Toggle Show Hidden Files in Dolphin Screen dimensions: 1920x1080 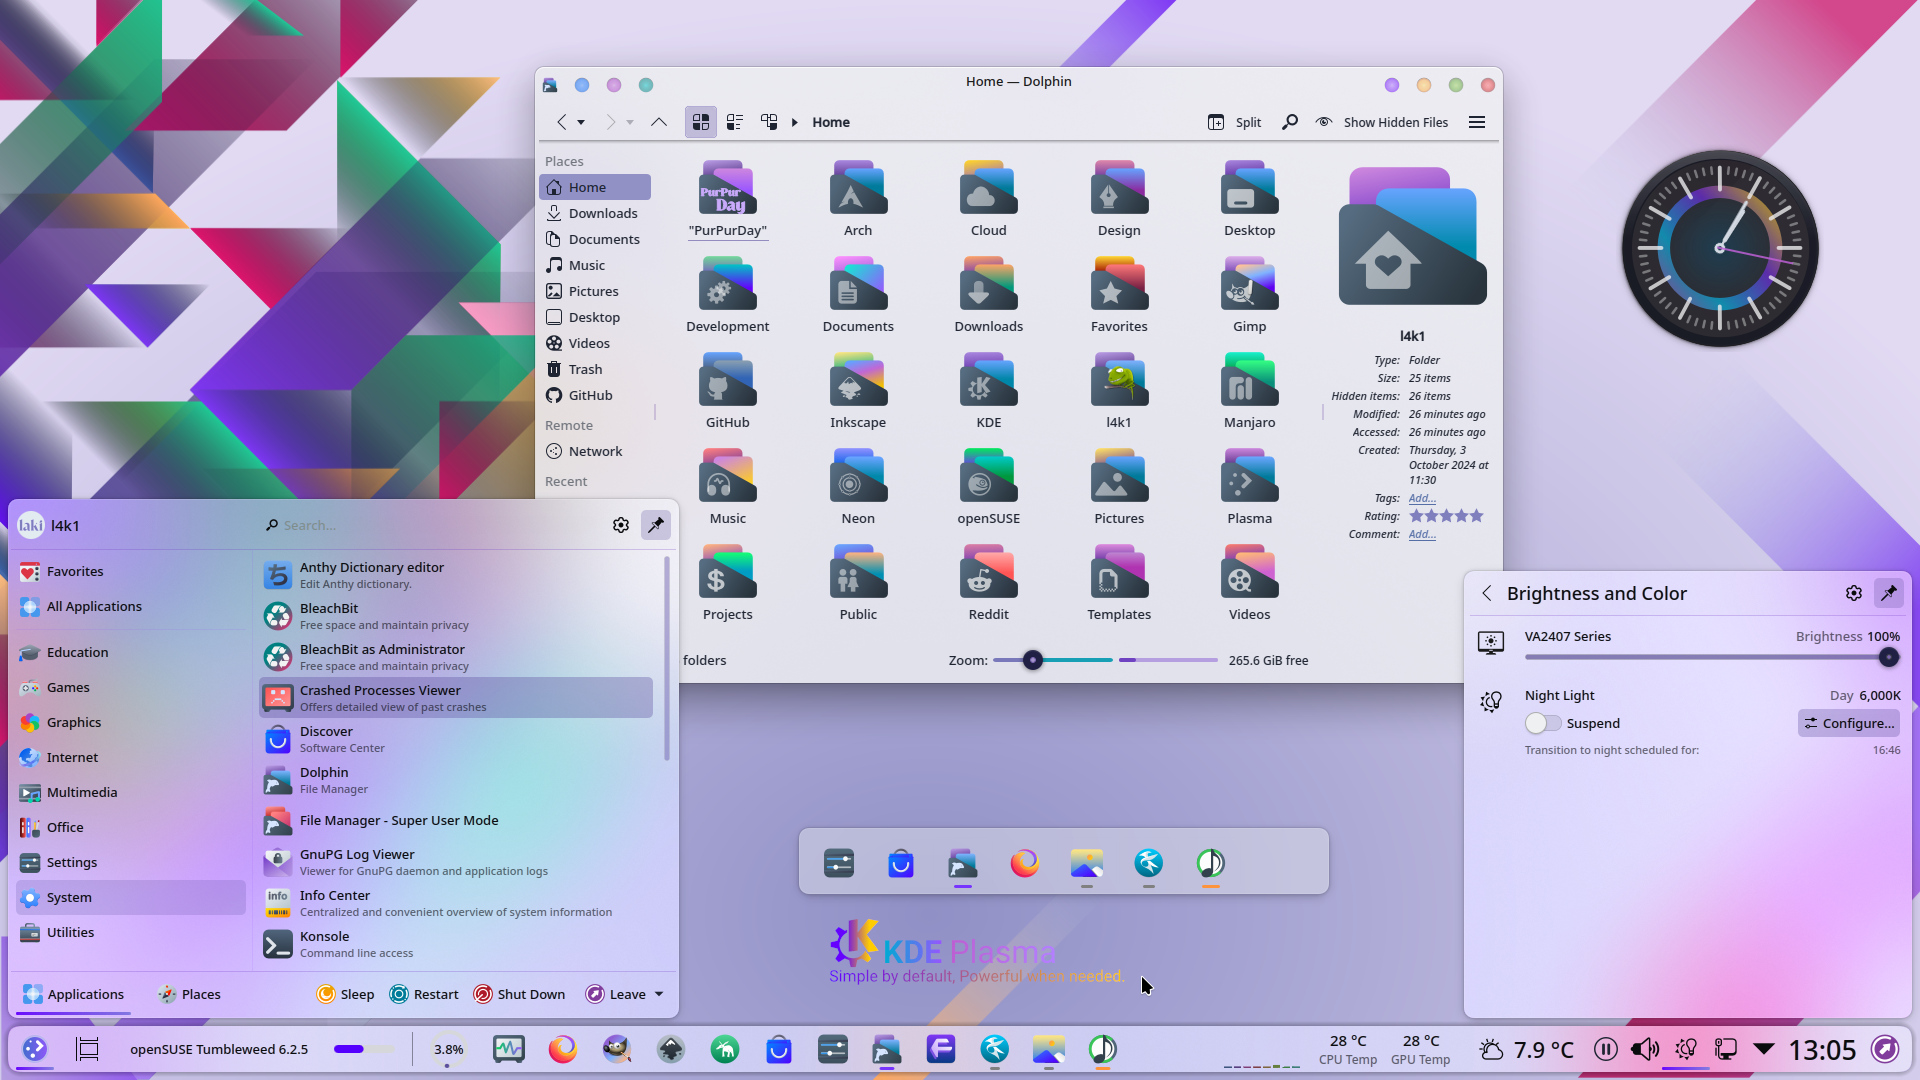point(1381,122)
